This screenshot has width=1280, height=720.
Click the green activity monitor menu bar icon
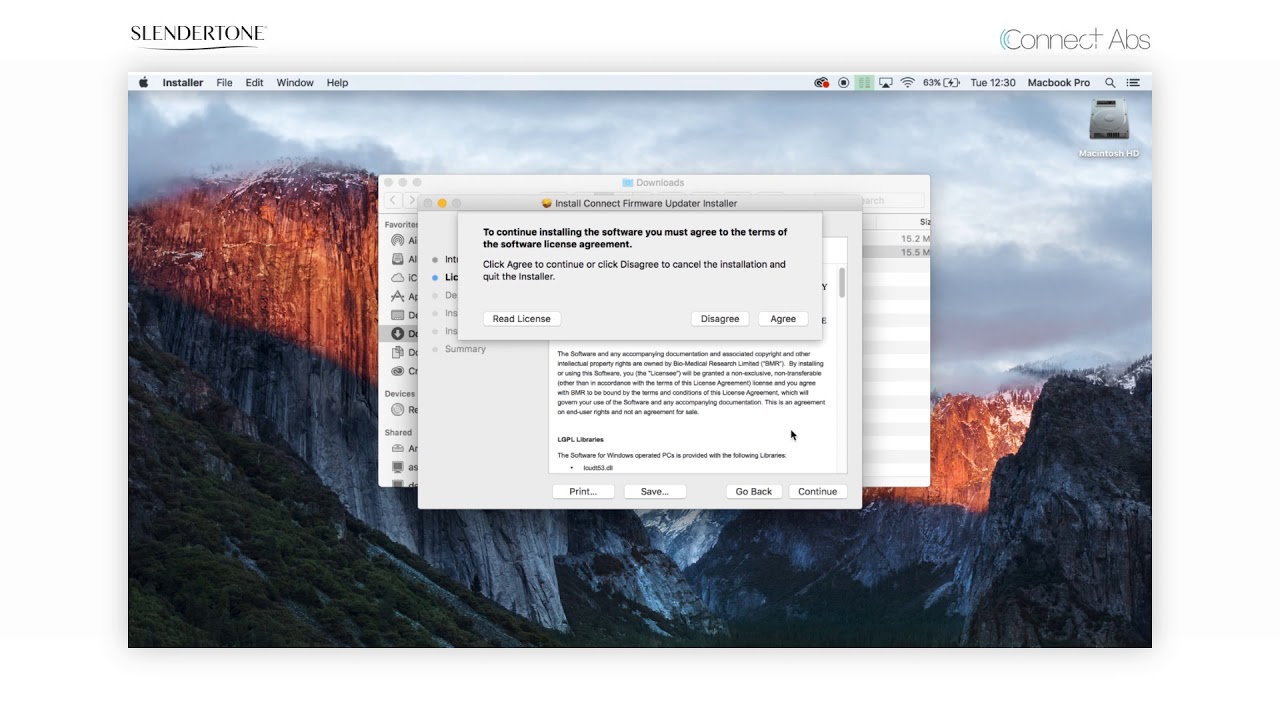865,83
